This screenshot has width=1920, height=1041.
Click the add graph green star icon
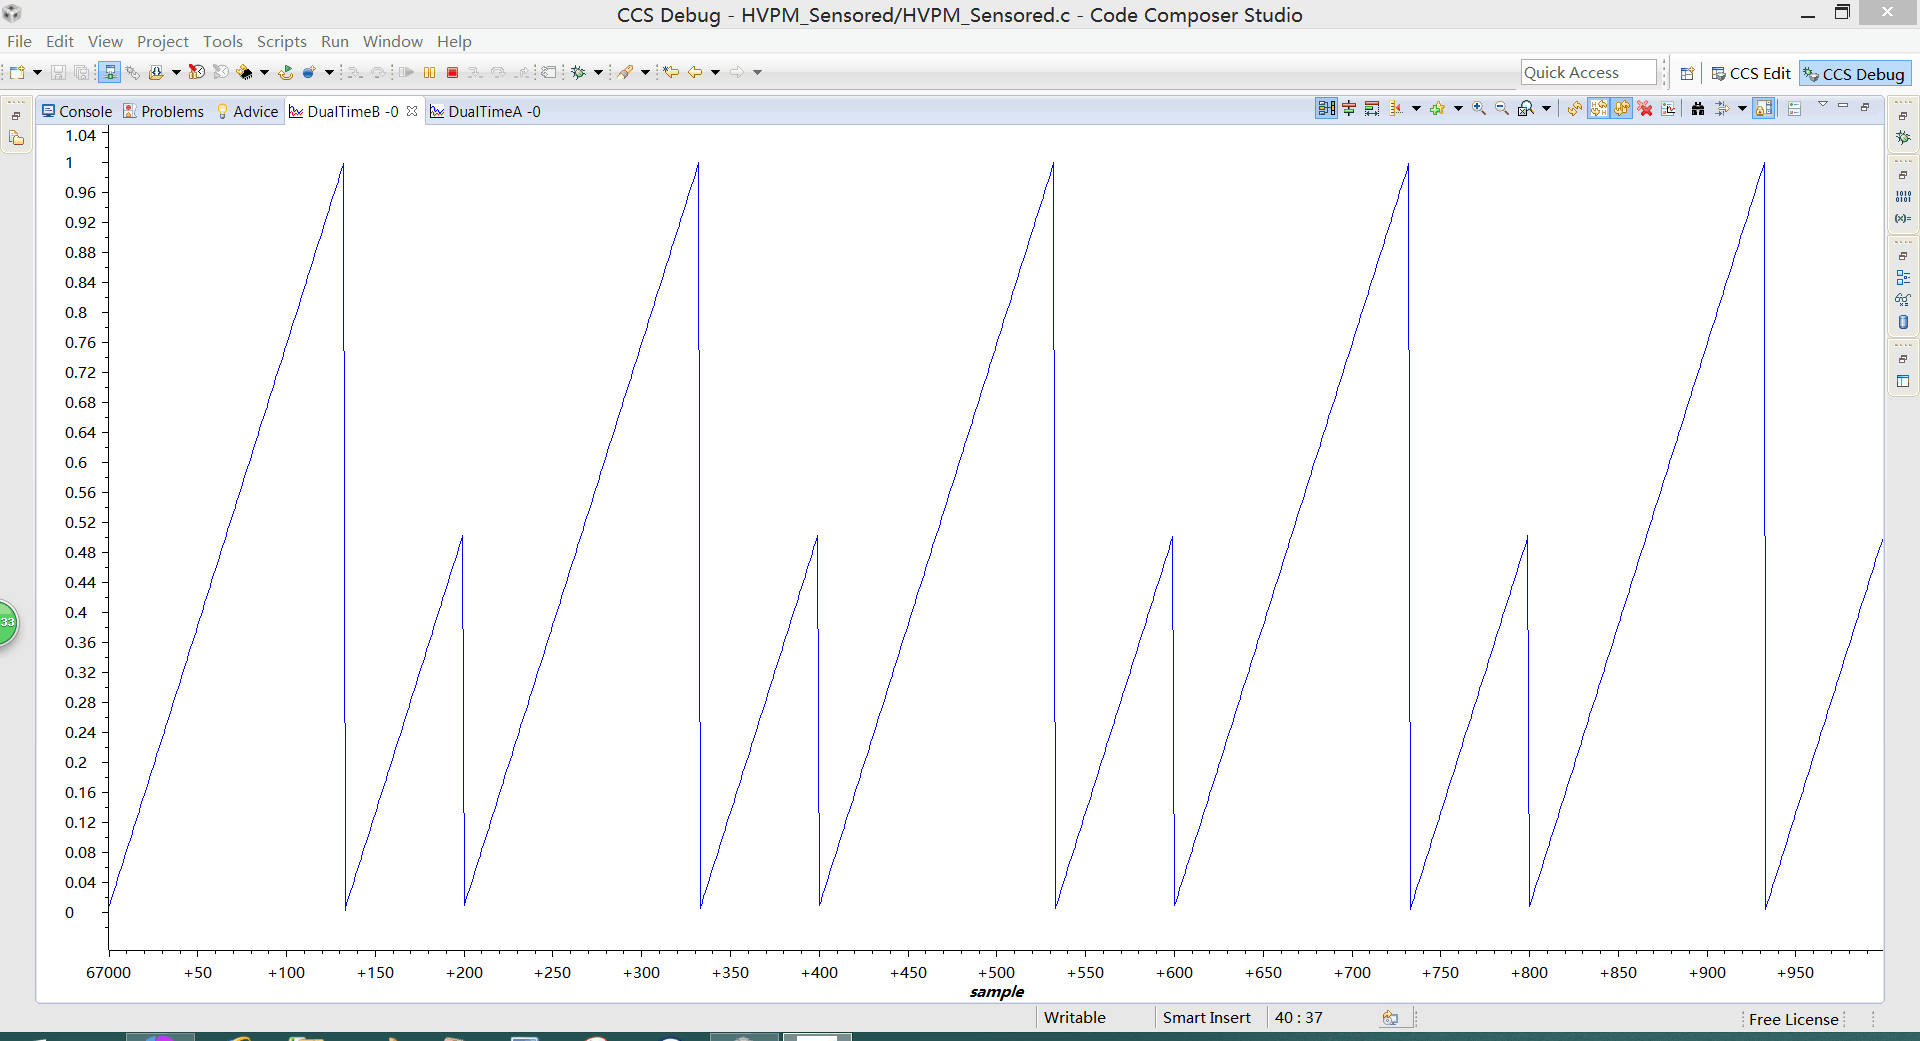[x=1438, y=109]
